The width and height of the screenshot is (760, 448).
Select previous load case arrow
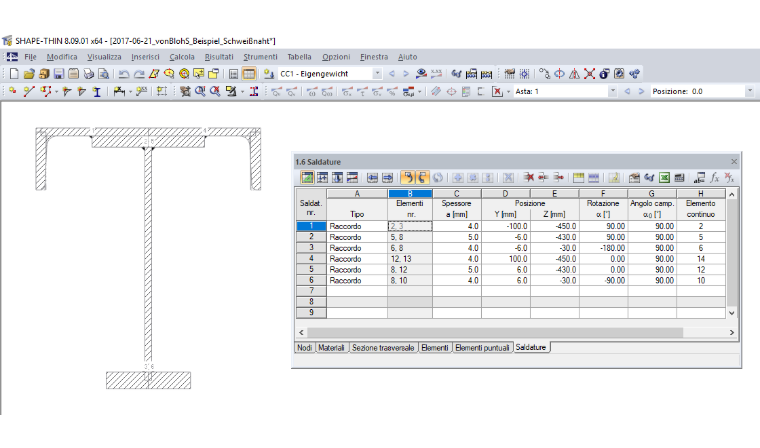click(x=392, y=74)
